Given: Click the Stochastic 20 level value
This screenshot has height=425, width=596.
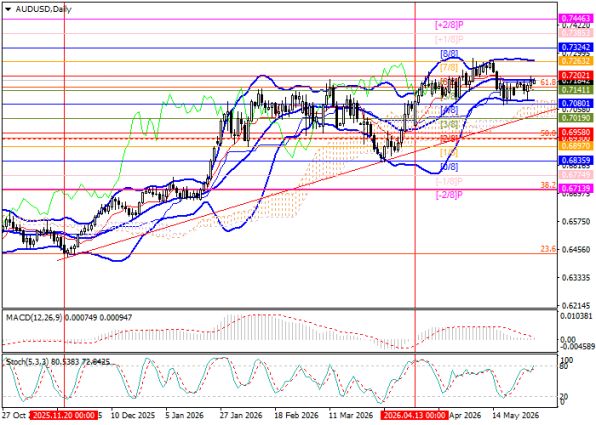Looking at the screenshot, I should [x=563, y=397].
